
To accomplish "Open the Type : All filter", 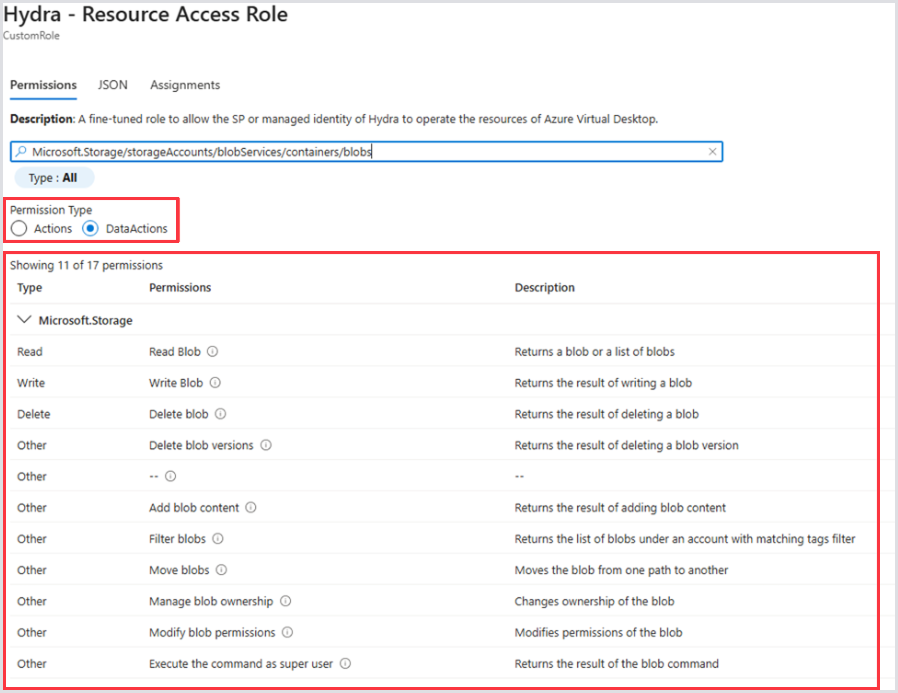I will pos(53,178).
